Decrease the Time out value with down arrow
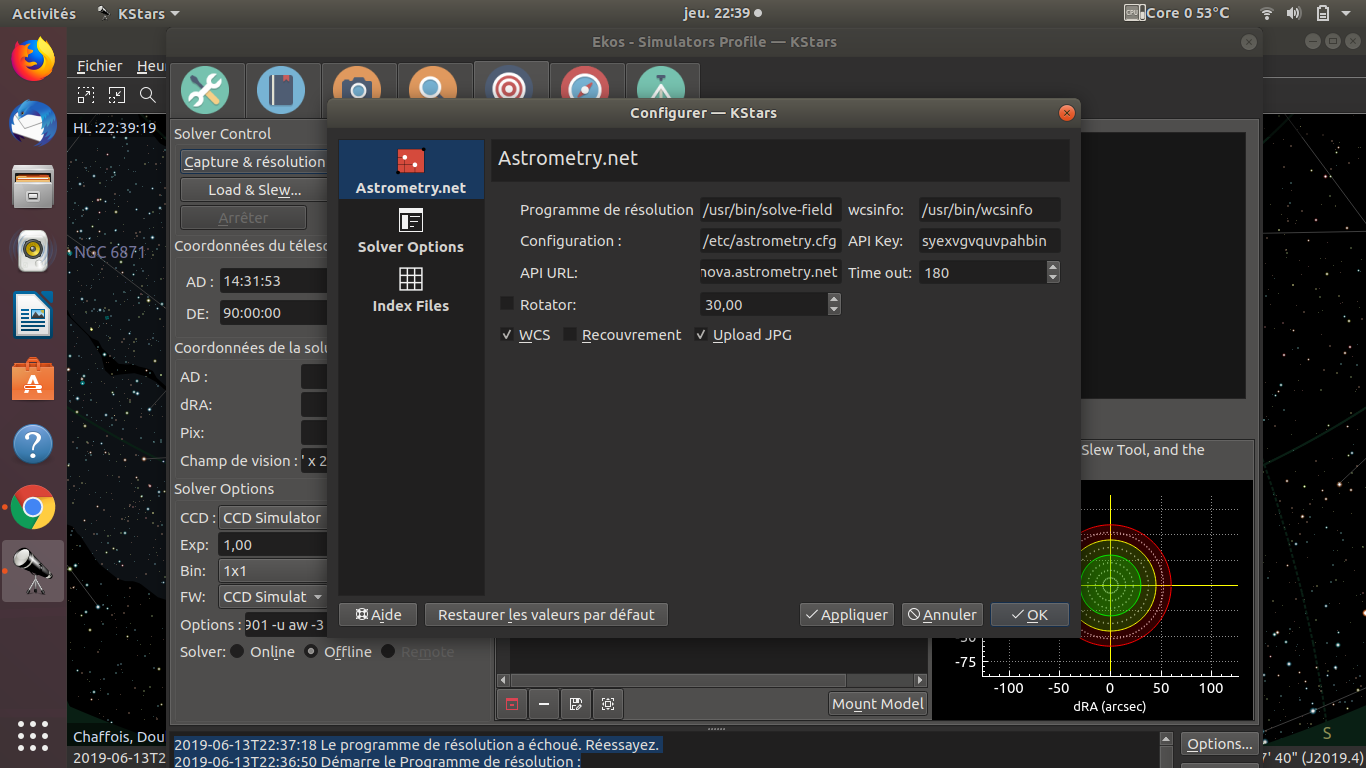Image resolution: width=1366 pixels, height=768 pixels. (x=1053, y=277)
